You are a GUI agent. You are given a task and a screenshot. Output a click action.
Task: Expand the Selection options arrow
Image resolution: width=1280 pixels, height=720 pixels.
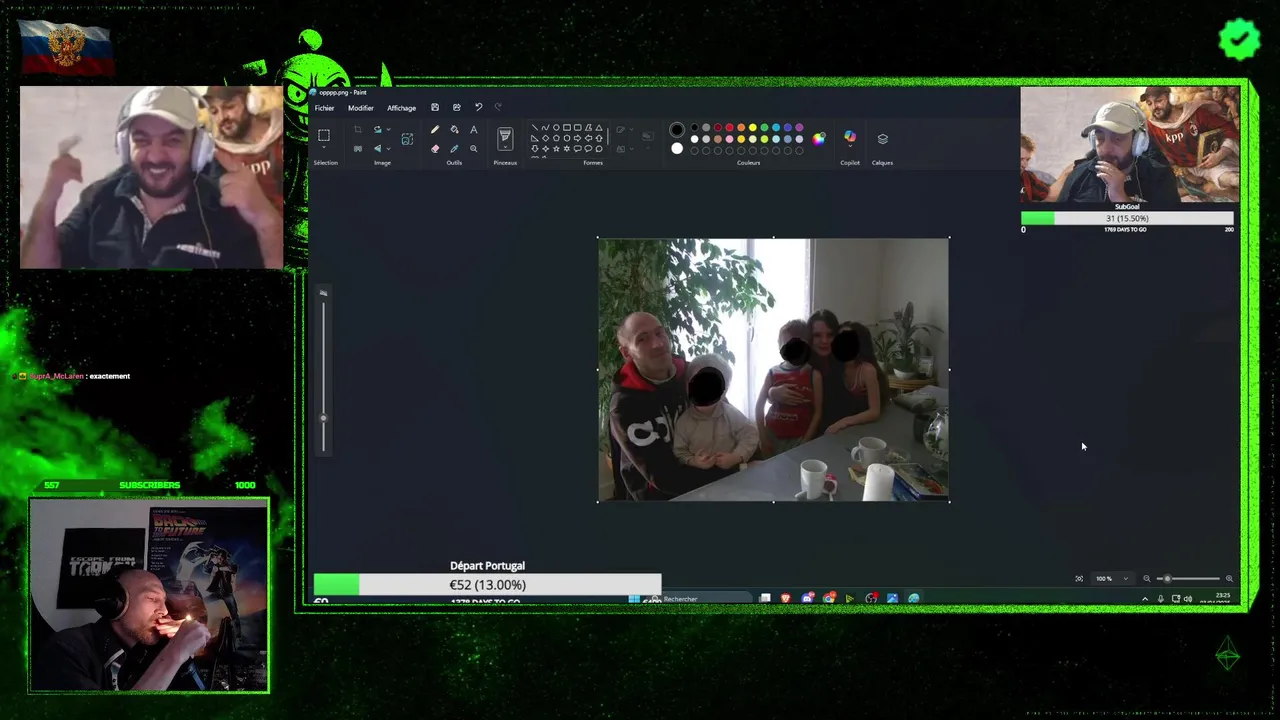pos(324,147)
